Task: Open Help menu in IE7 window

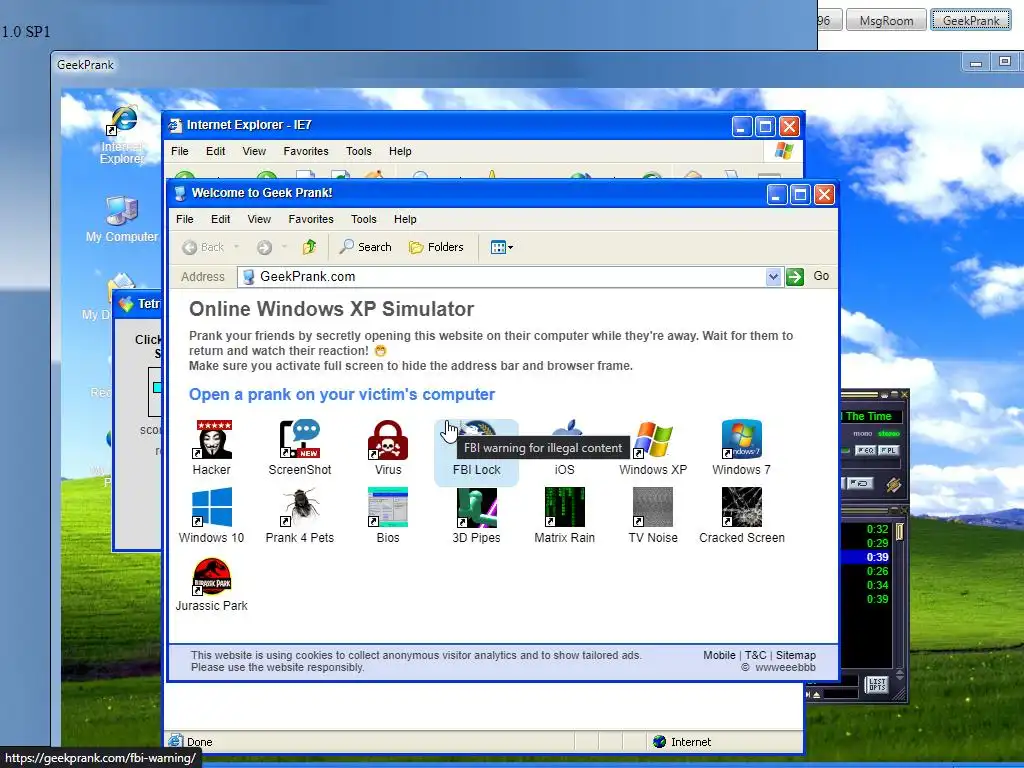Action: (x=400, y=152)
